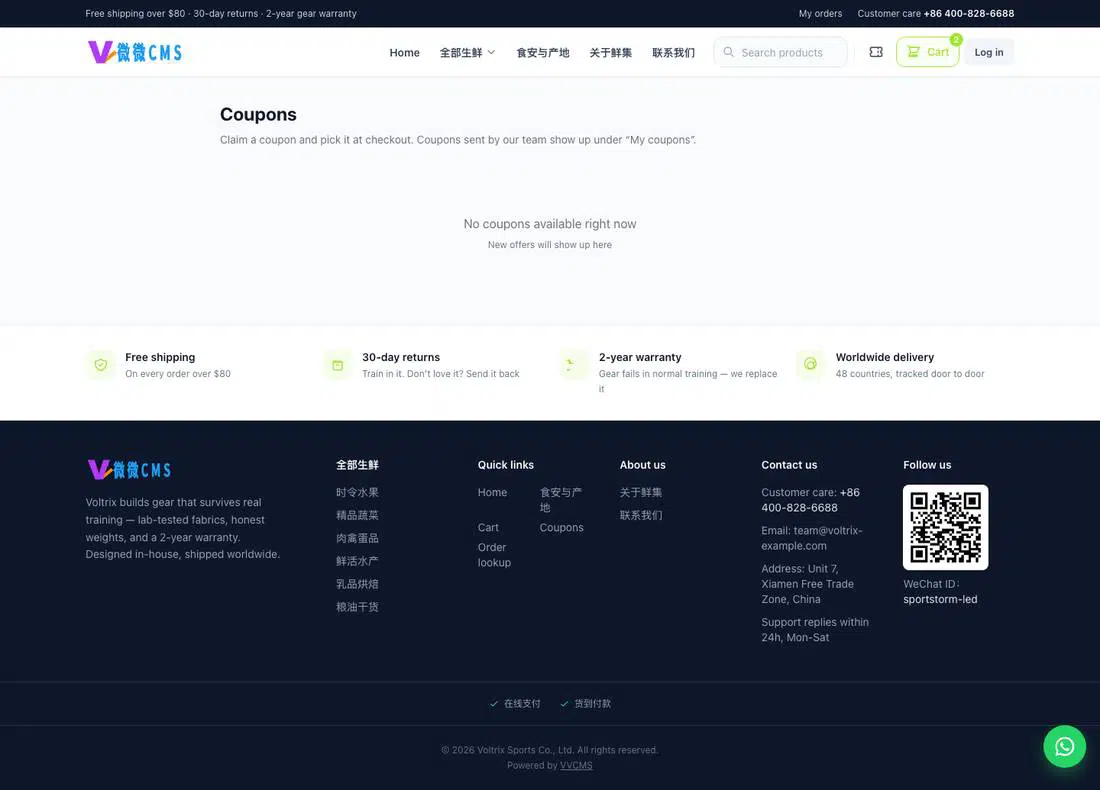Click the magnifier icon in search box
This screenshot has width=1100, height=790.
(x=728, y=52)
